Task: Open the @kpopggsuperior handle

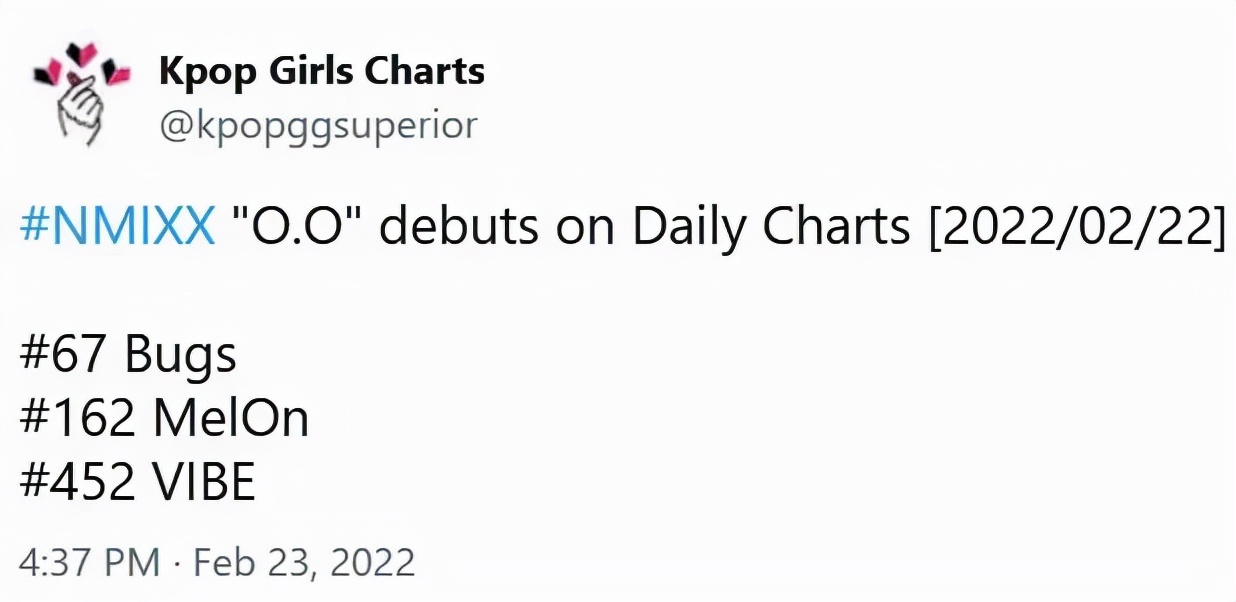Action: (x=317, y=126)
